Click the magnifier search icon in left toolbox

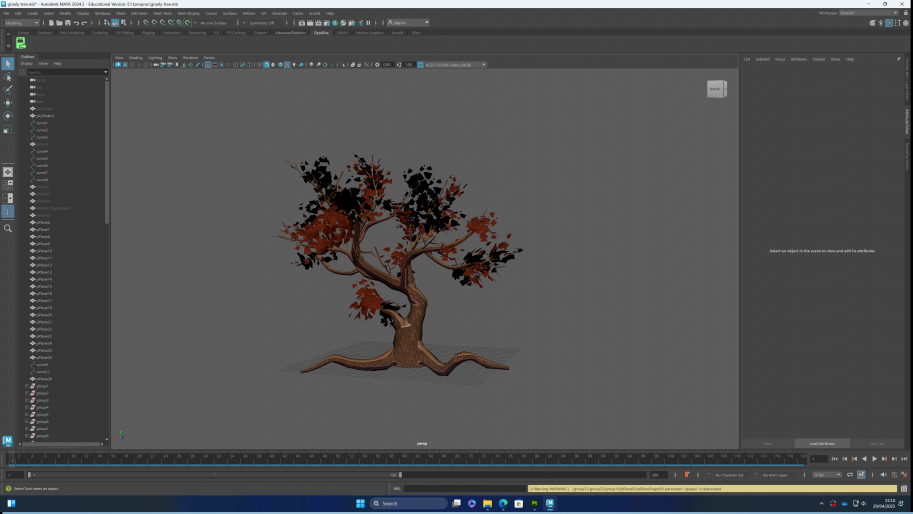pos(8,228)
